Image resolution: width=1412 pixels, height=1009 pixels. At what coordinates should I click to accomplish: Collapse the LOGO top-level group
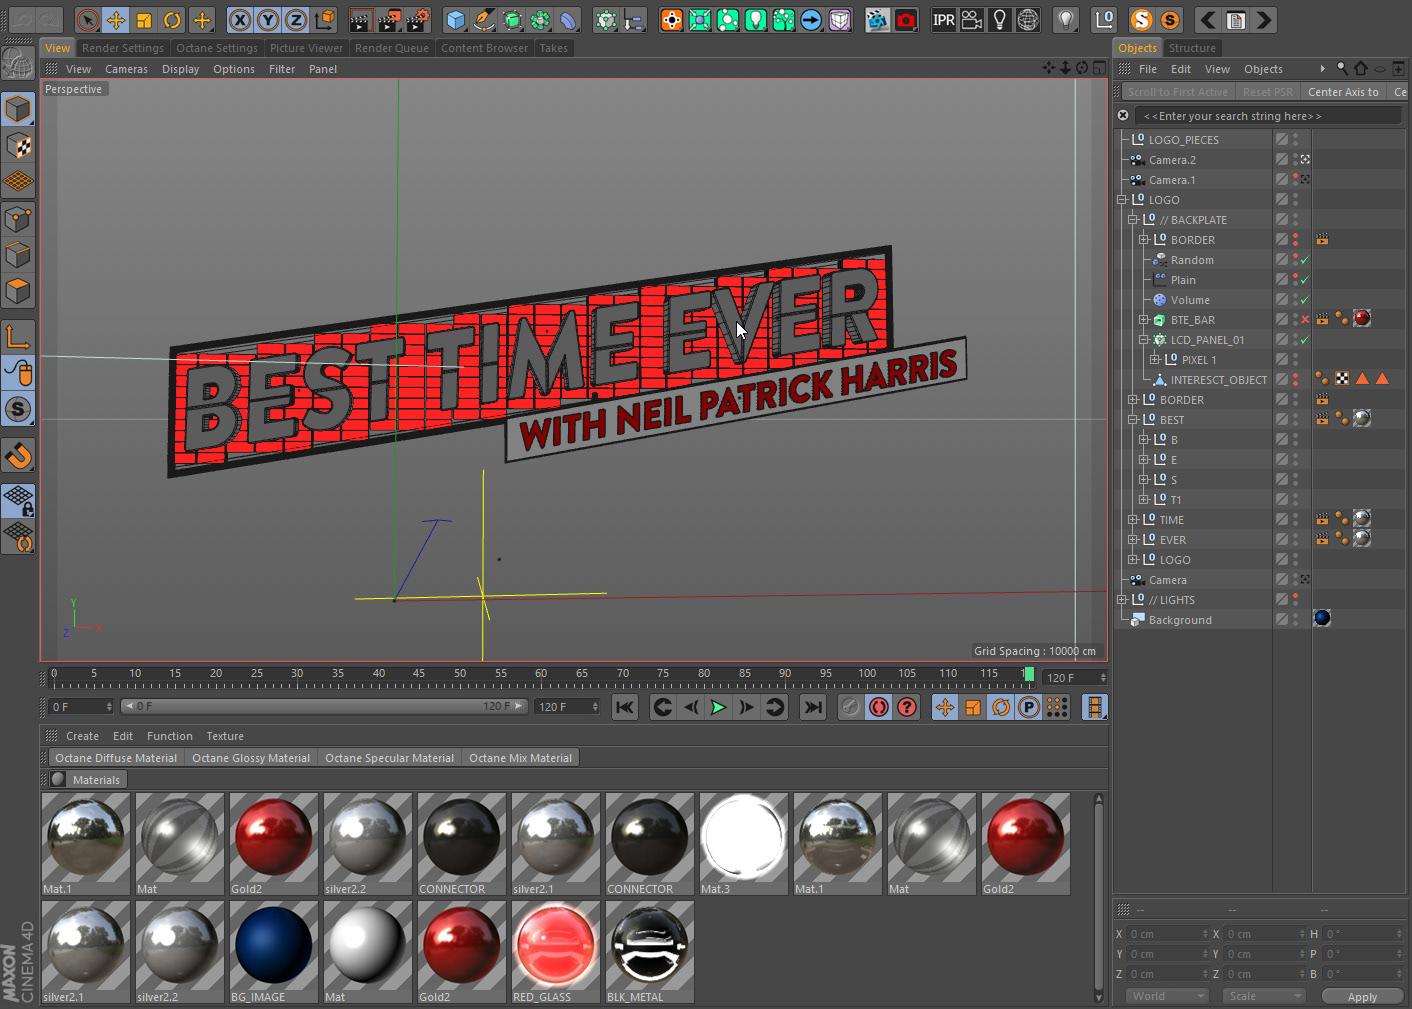click(1122, 200)
